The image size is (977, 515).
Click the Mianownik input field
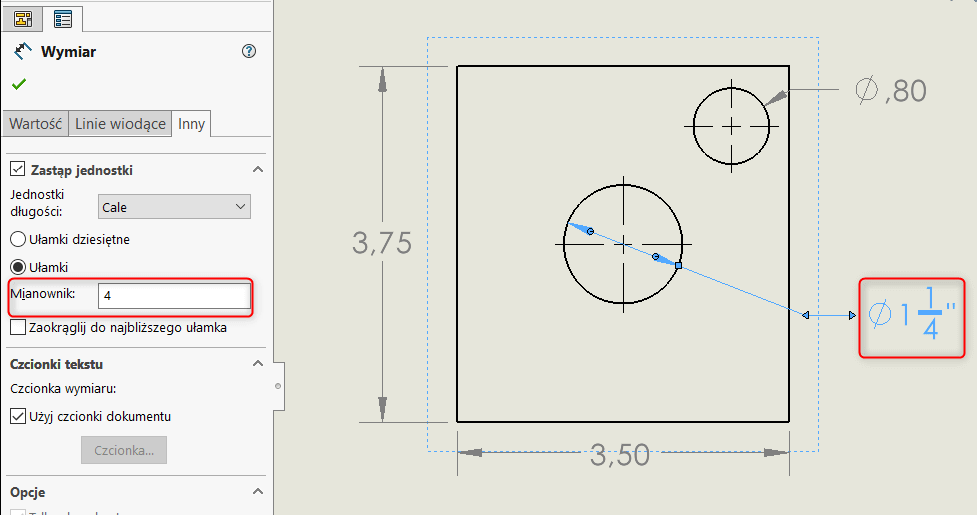coord(174,296)
